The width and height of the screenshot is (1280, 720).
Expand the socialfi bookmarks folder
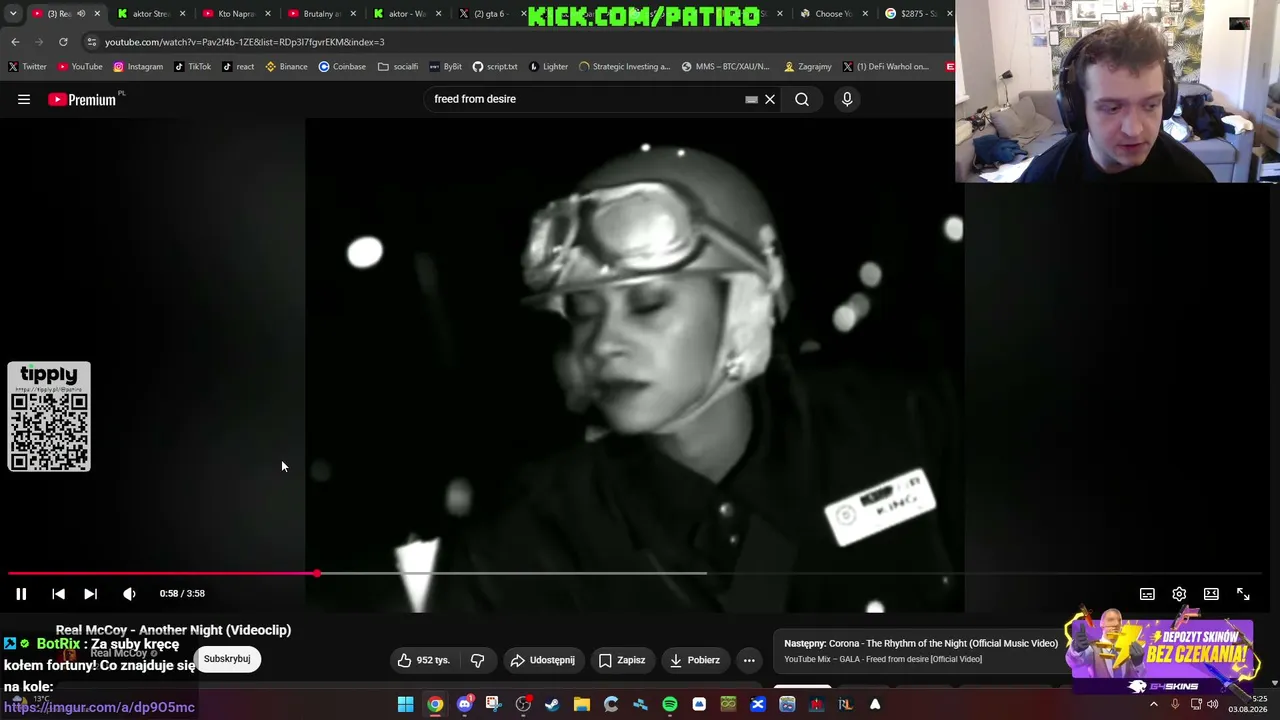pyautogui.click(x=398, y=67)
